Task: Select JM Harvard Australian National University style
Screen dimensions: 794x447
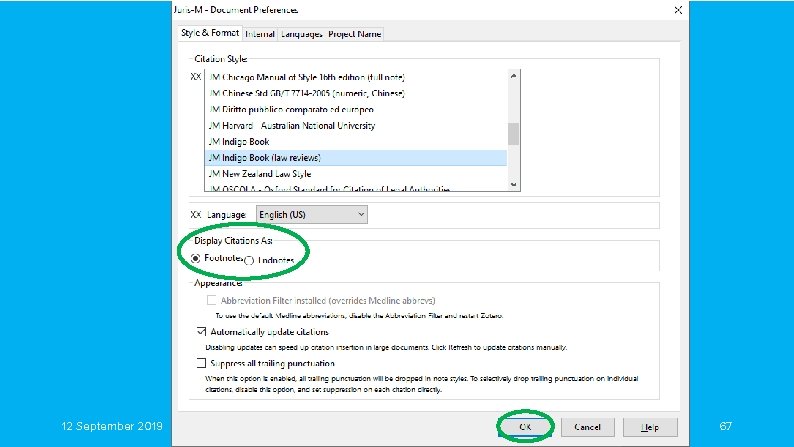Action: click(356, 126)
